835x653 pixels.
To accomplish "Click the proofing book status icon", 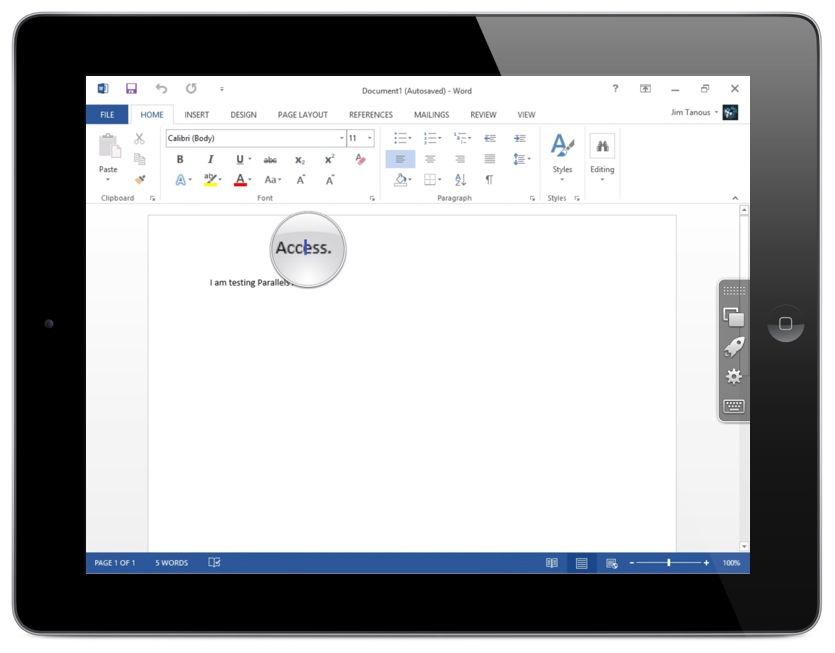I will [x=214, y=562].
